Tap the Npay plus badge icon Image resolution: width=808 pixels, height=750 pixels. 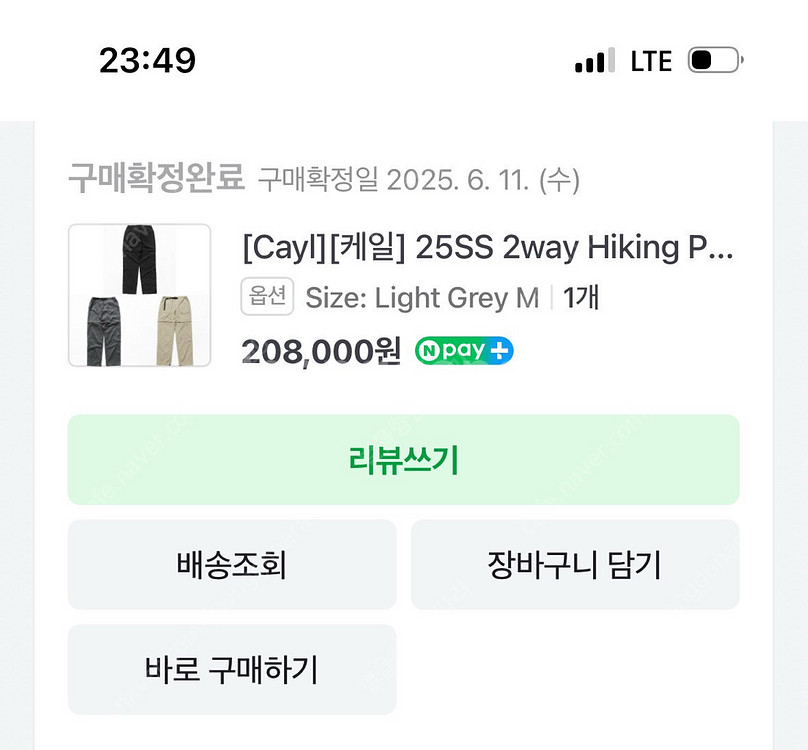click(x=463, y=350)
